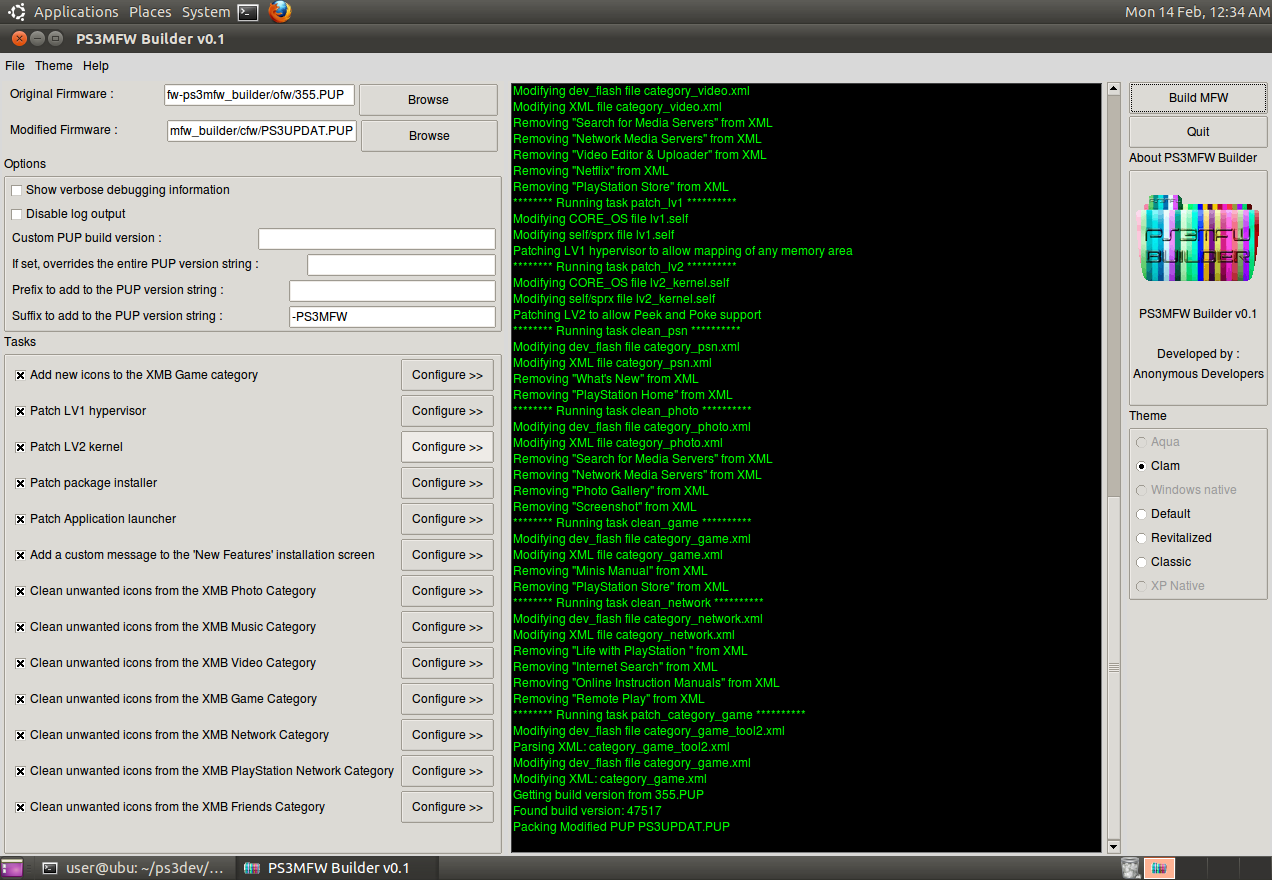Screen dimensions: 1272x880
Task: Check the Disable log output box
Action: click(x=17, y=214)
